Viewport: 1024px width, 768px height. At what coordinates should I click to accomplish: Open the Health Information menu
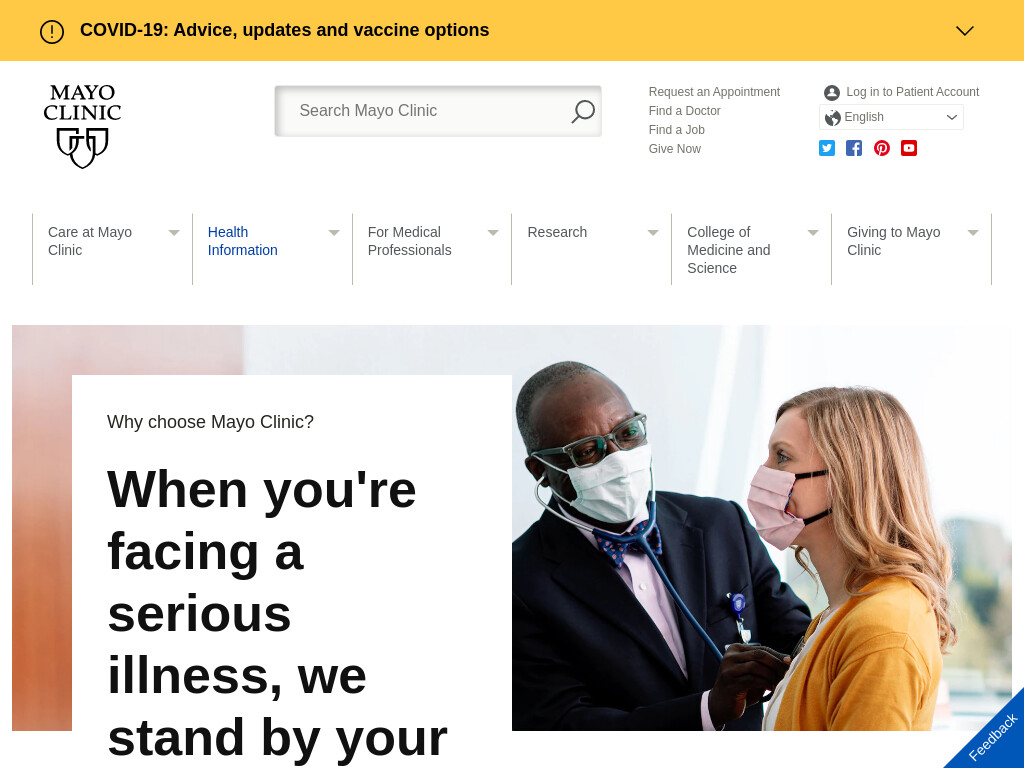coord(242,241)
